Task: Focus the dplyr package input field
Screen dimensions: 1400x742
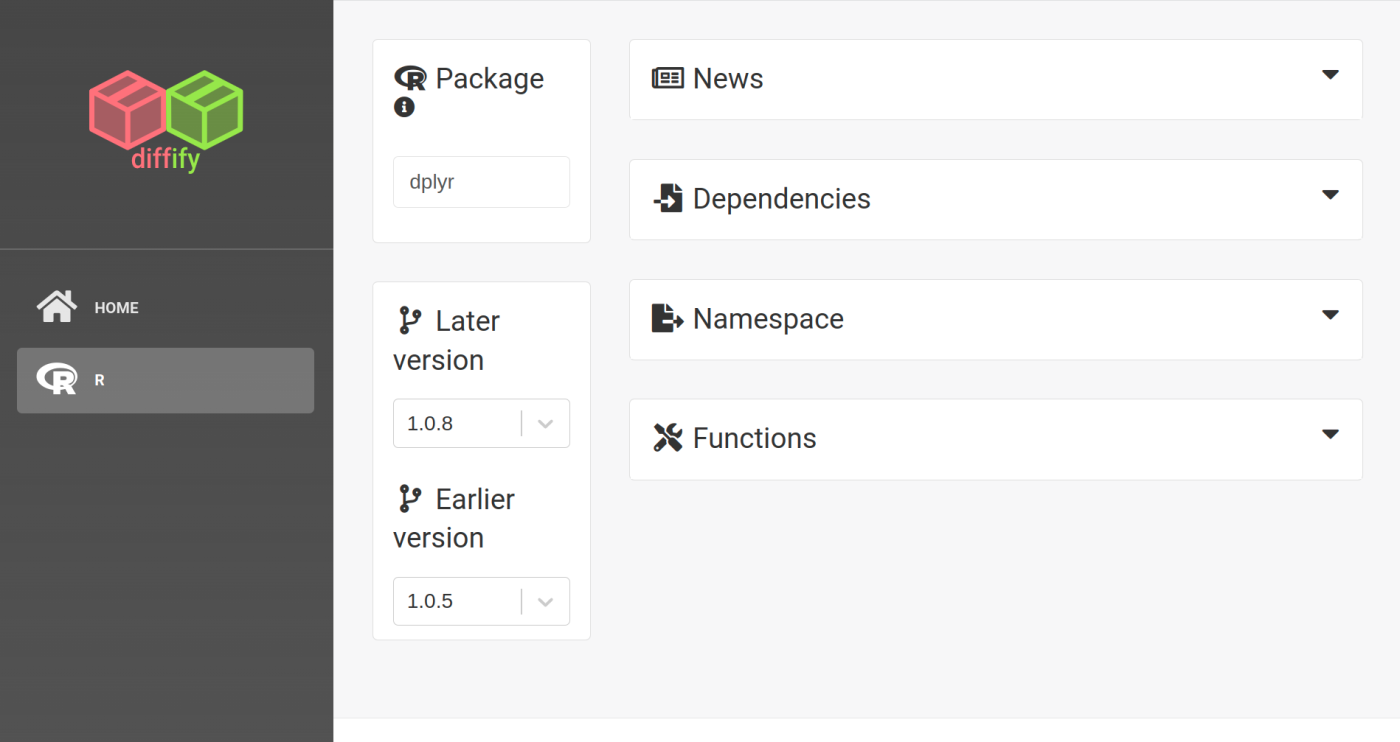Action: coord(481,182)
